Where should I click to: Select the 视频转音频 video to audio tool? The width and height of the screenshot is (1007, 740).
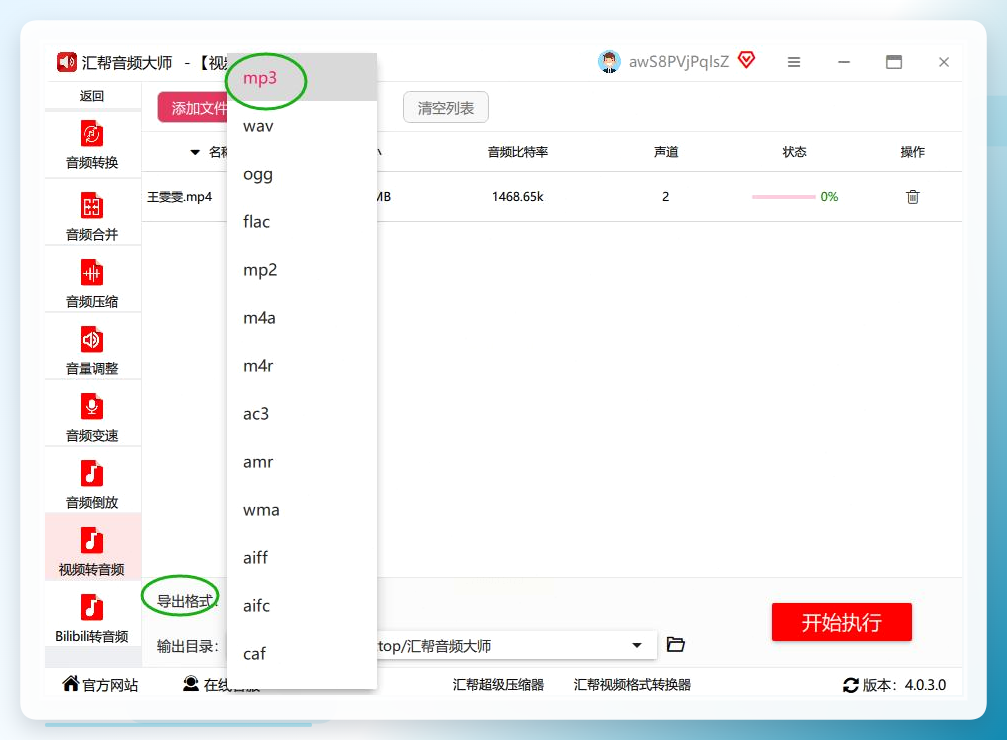tap(92, 548)
